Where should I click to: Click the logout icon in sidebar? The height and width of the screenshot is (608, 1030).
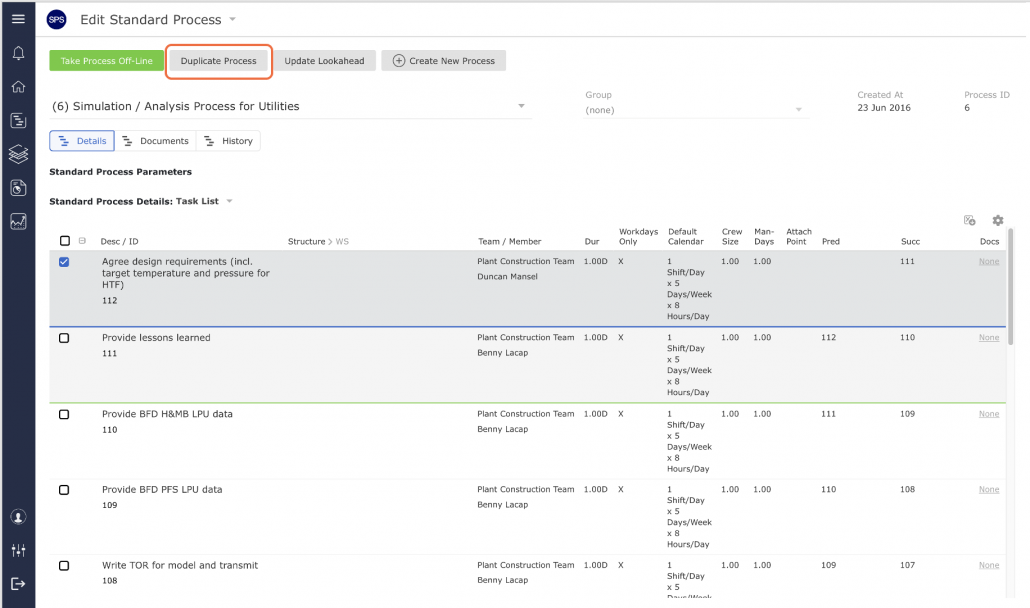pyautogui.click(x=18, y=584)
